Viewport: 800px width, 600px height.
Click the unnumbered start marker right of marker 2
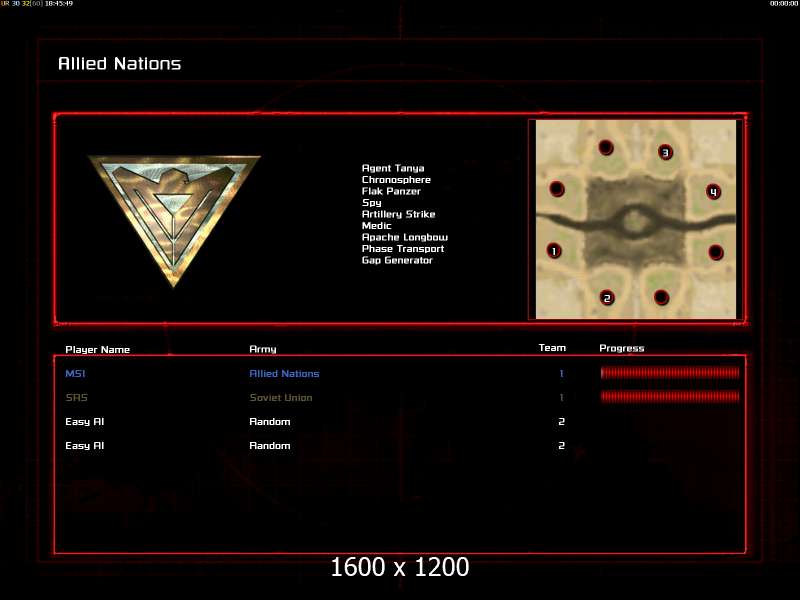(x=661, y=297)
